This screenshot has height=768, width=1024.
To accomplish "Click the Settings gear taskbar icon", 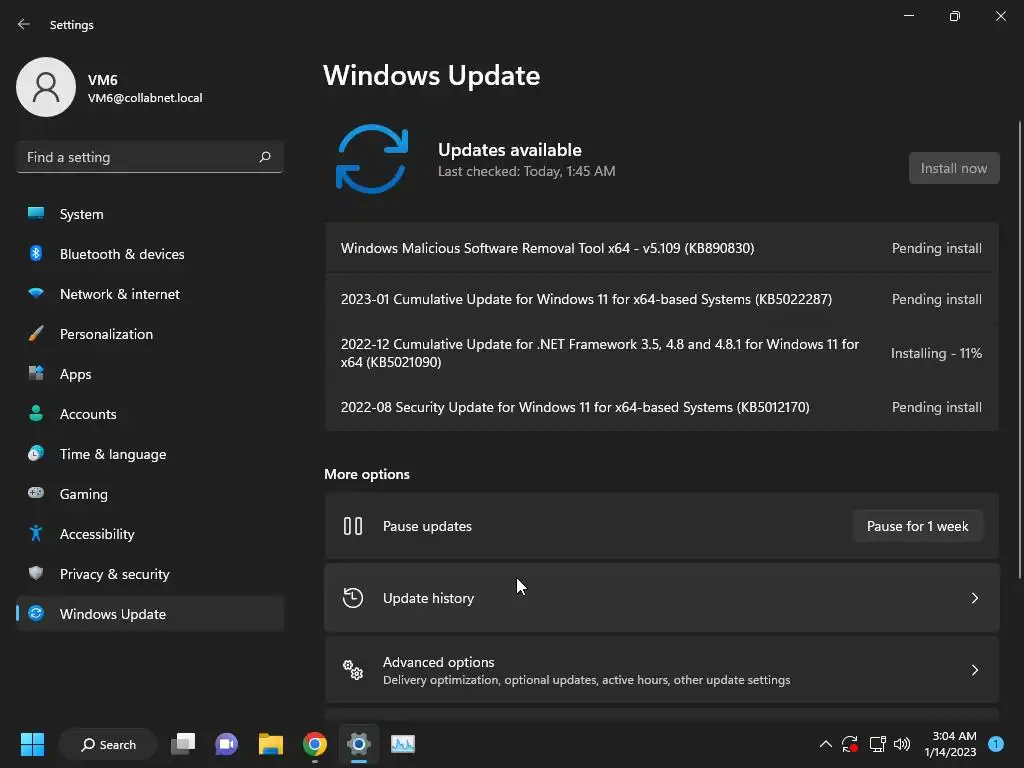I will (359, 744).
